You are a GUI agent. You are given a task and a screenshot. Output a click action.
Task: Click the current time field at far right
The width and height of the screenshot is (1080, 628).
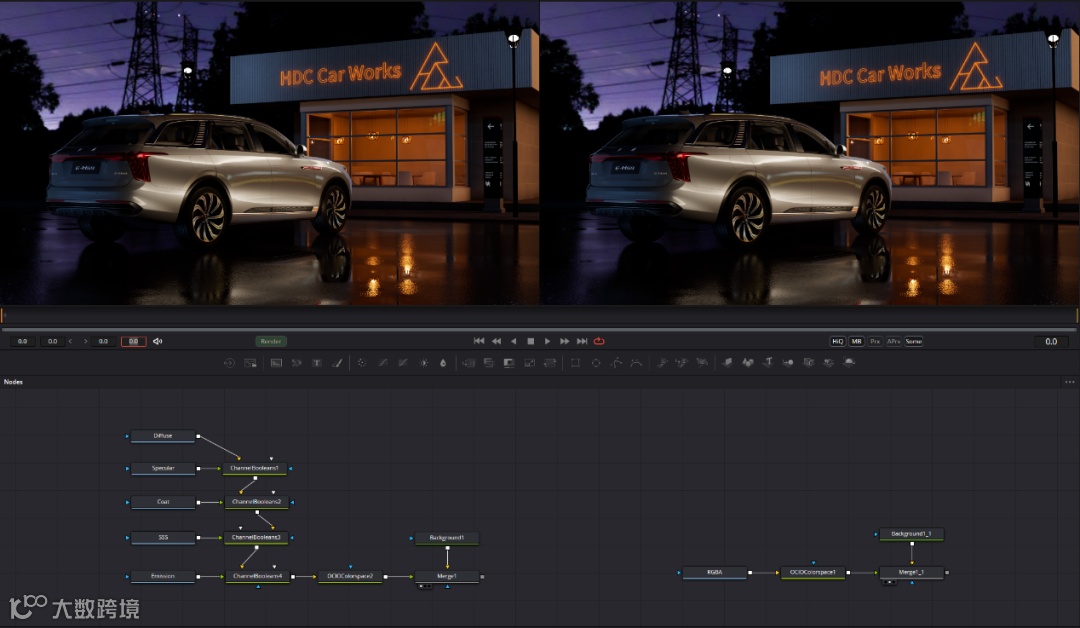(1051, 342)
